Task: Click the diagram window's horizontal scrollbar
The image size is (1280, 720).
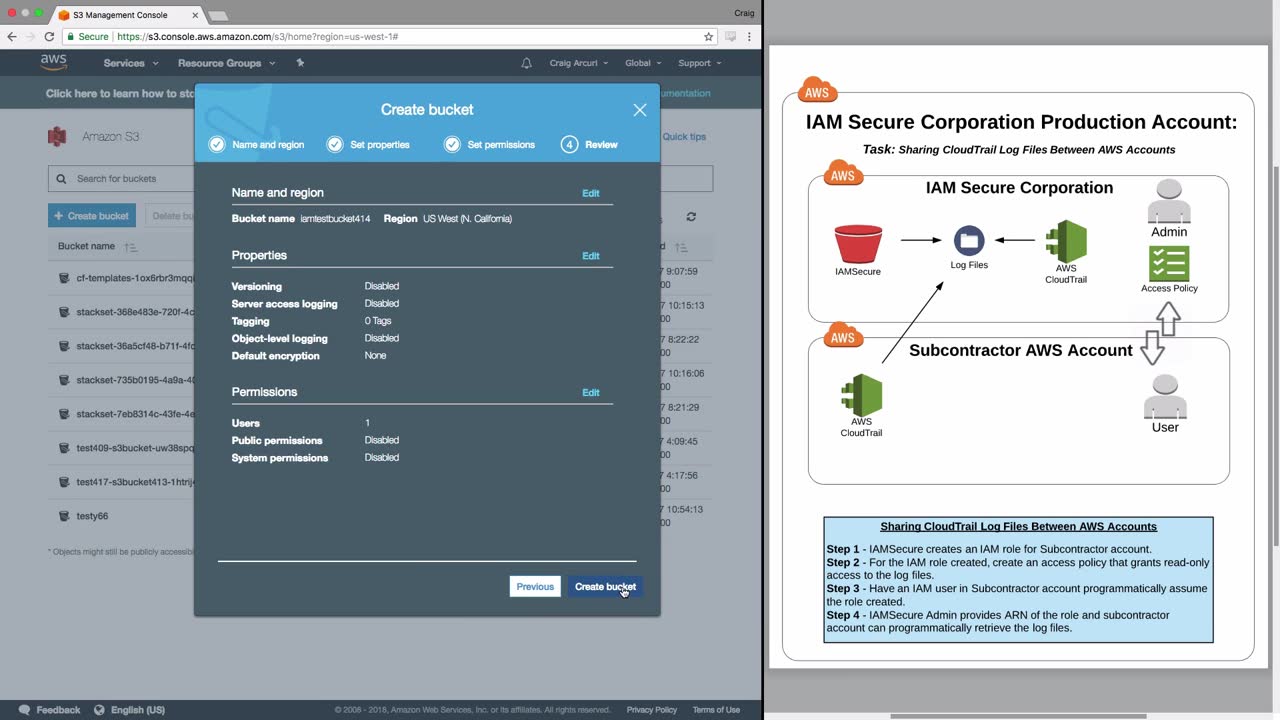Action: (x=1018, y=716)
